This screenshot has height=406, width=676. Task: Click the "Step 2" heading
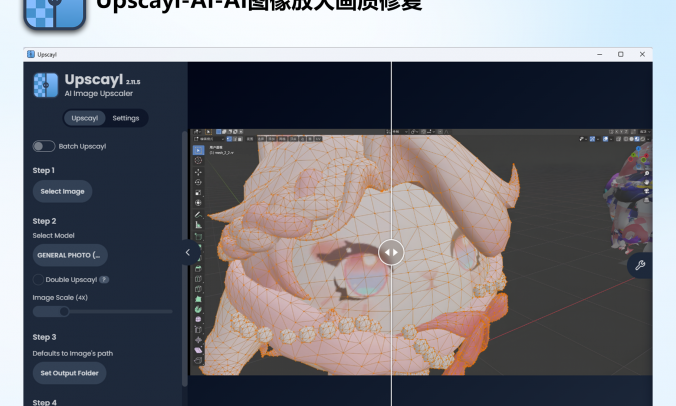[x=44, y=221]
